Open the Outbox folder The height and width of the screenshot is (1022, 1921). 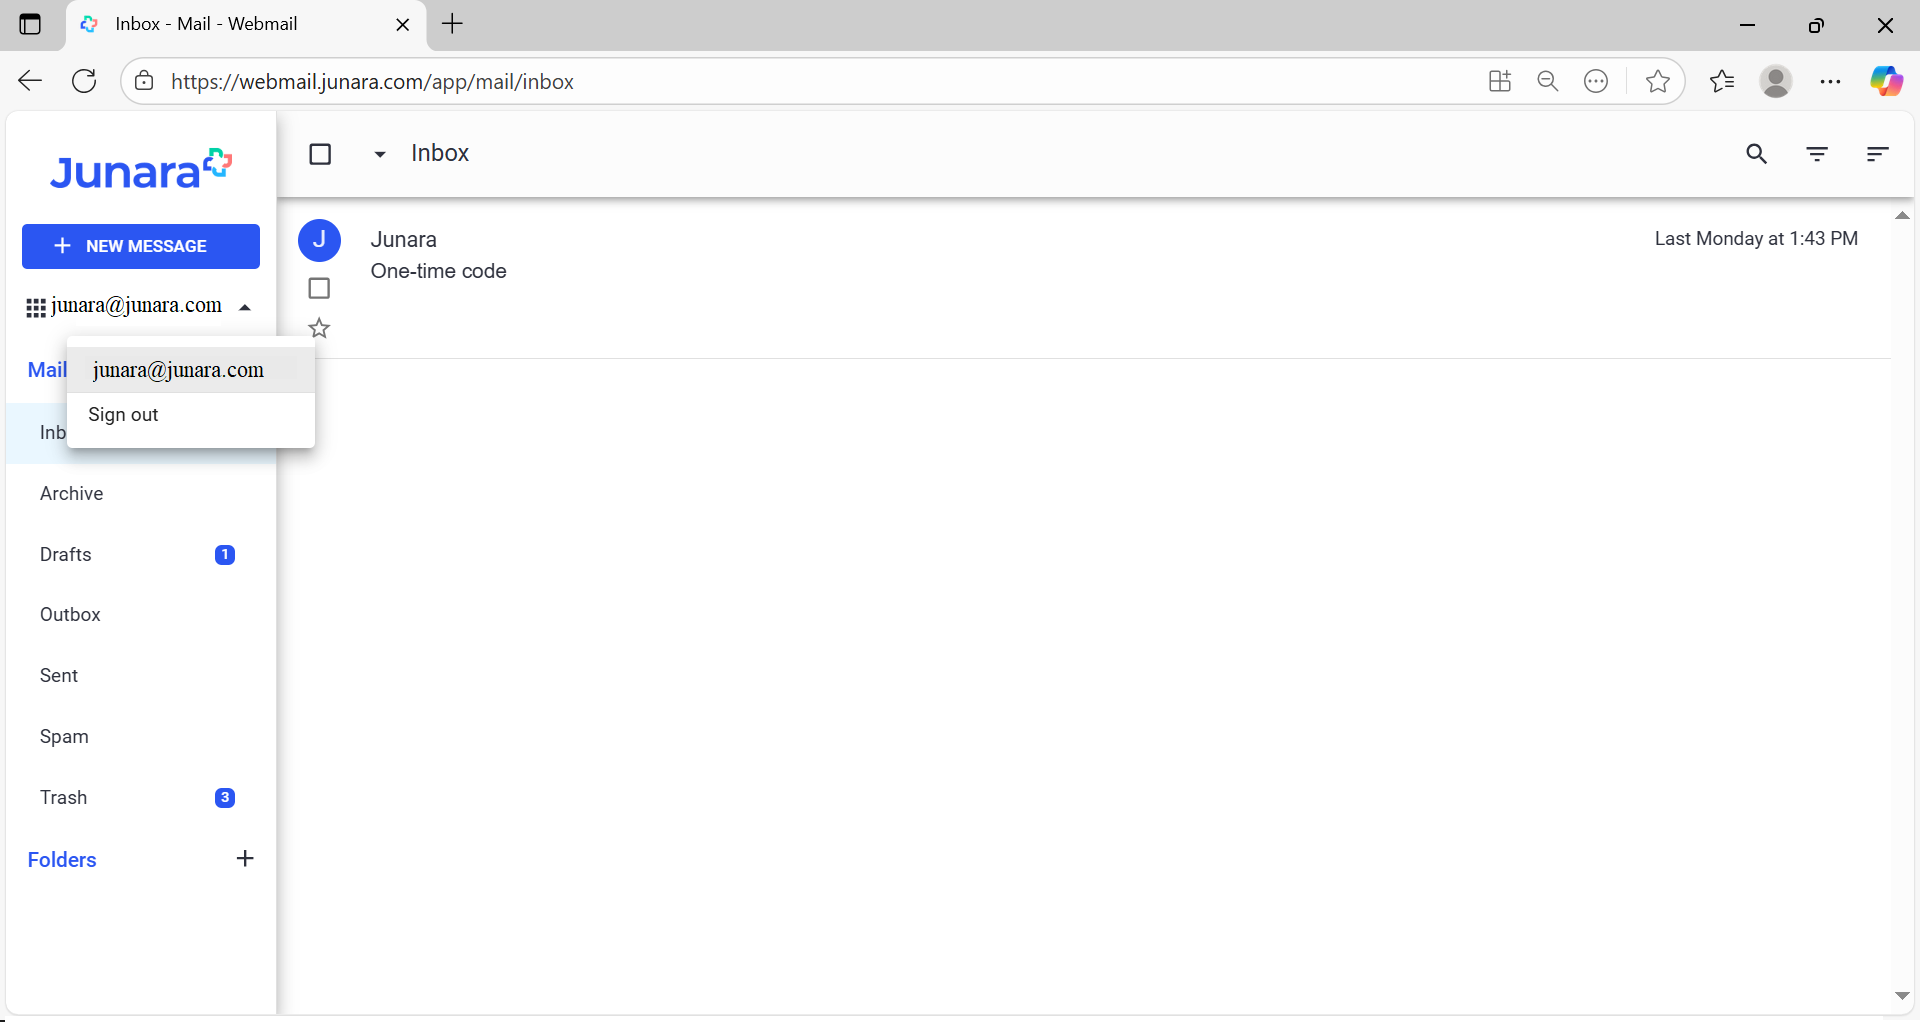[141, 615]
